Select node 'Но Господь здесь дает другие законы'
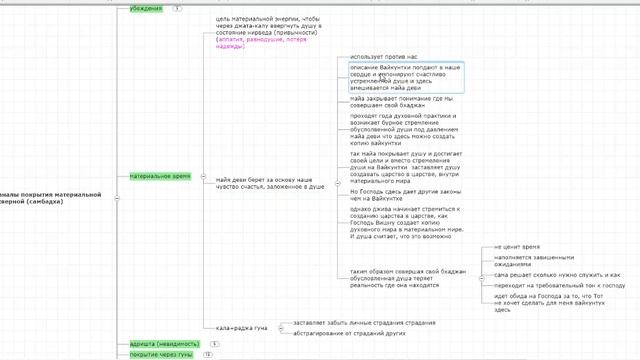 pos(405,195)
